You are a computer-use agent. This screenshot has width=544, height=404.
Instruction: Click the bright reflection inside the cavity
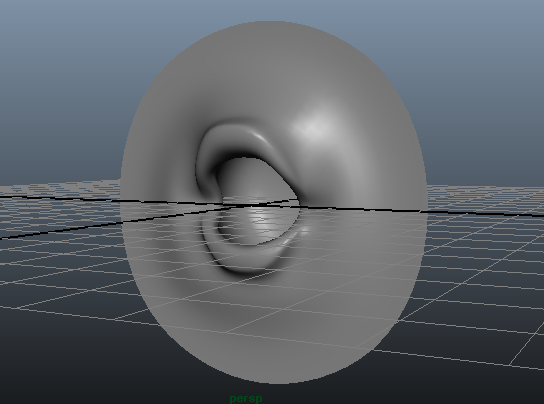pyautogui.click(x=264, y=222)
